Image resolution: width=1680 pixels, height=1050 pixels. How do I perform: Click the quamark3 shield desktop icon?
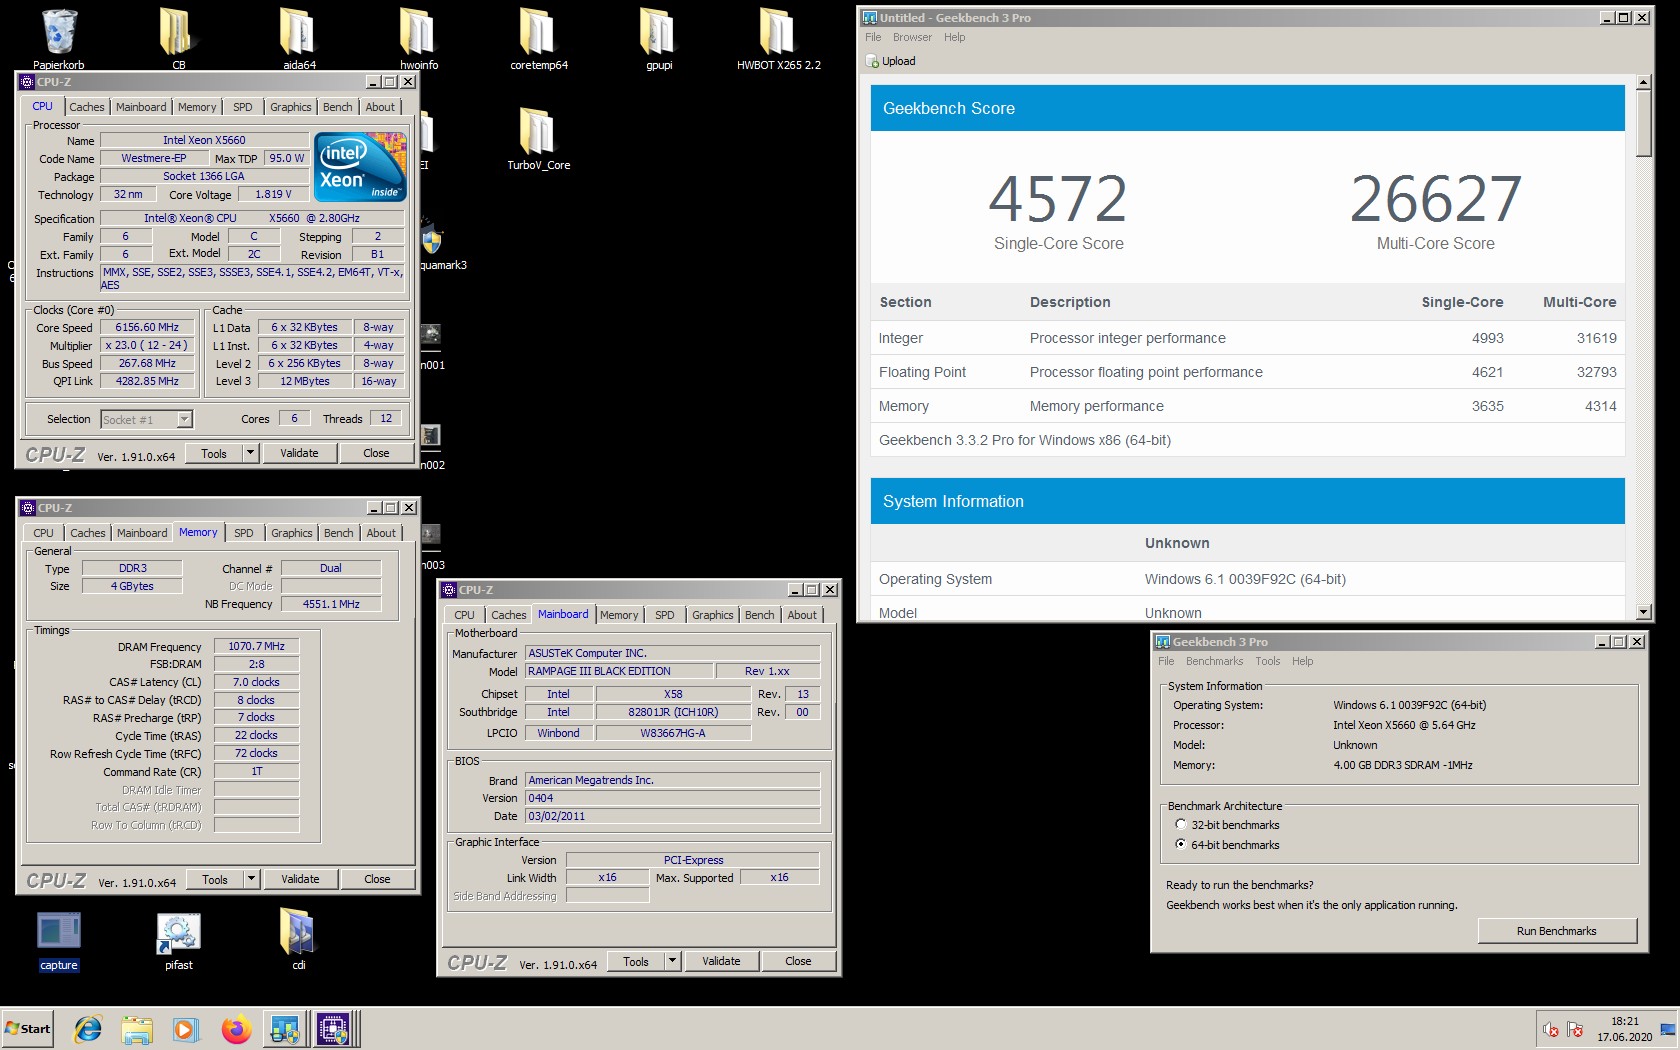pos(431,241)
